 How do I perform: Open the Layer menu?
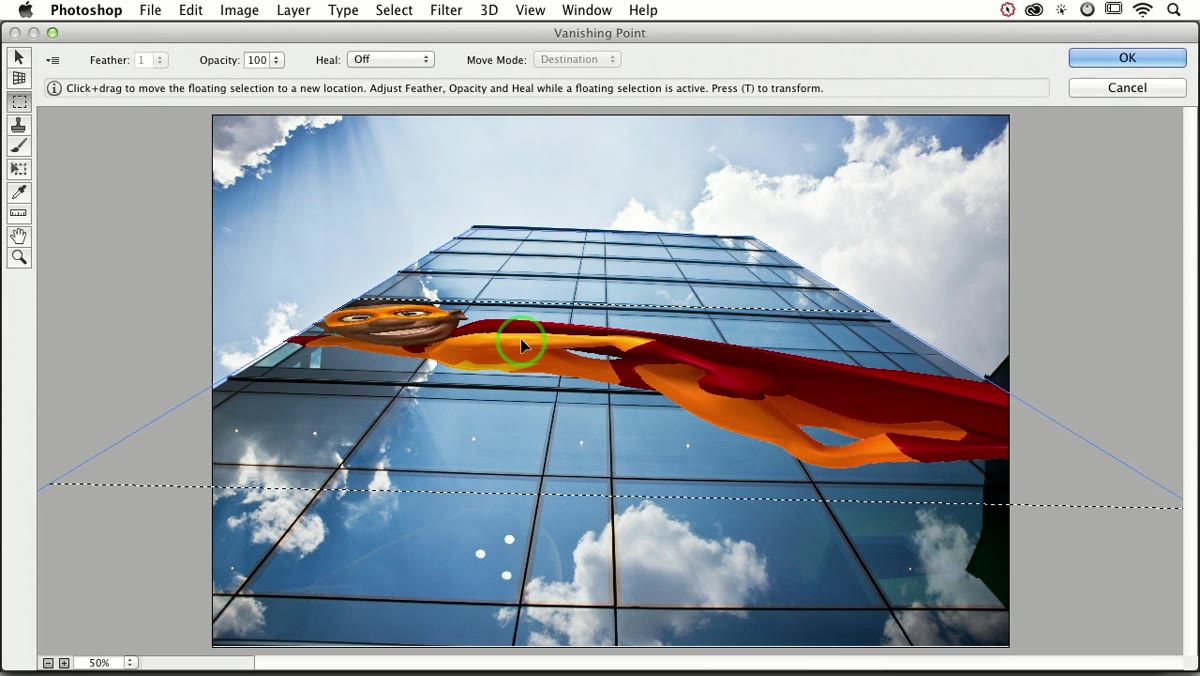(293, 10)
